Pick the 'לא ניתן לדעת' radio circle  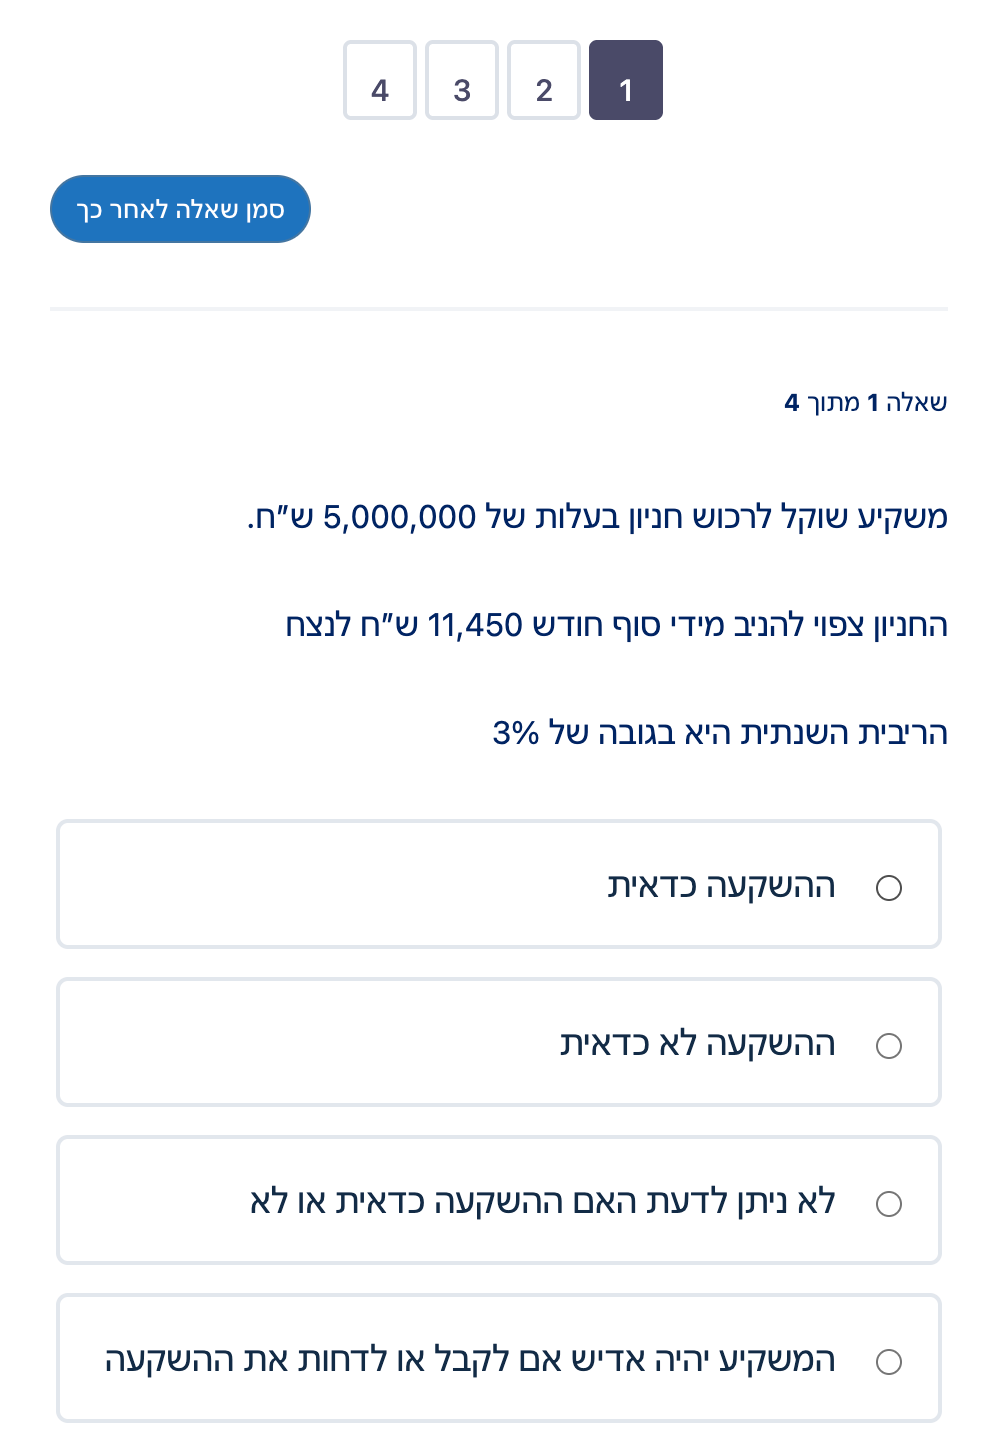[888, 1204]
